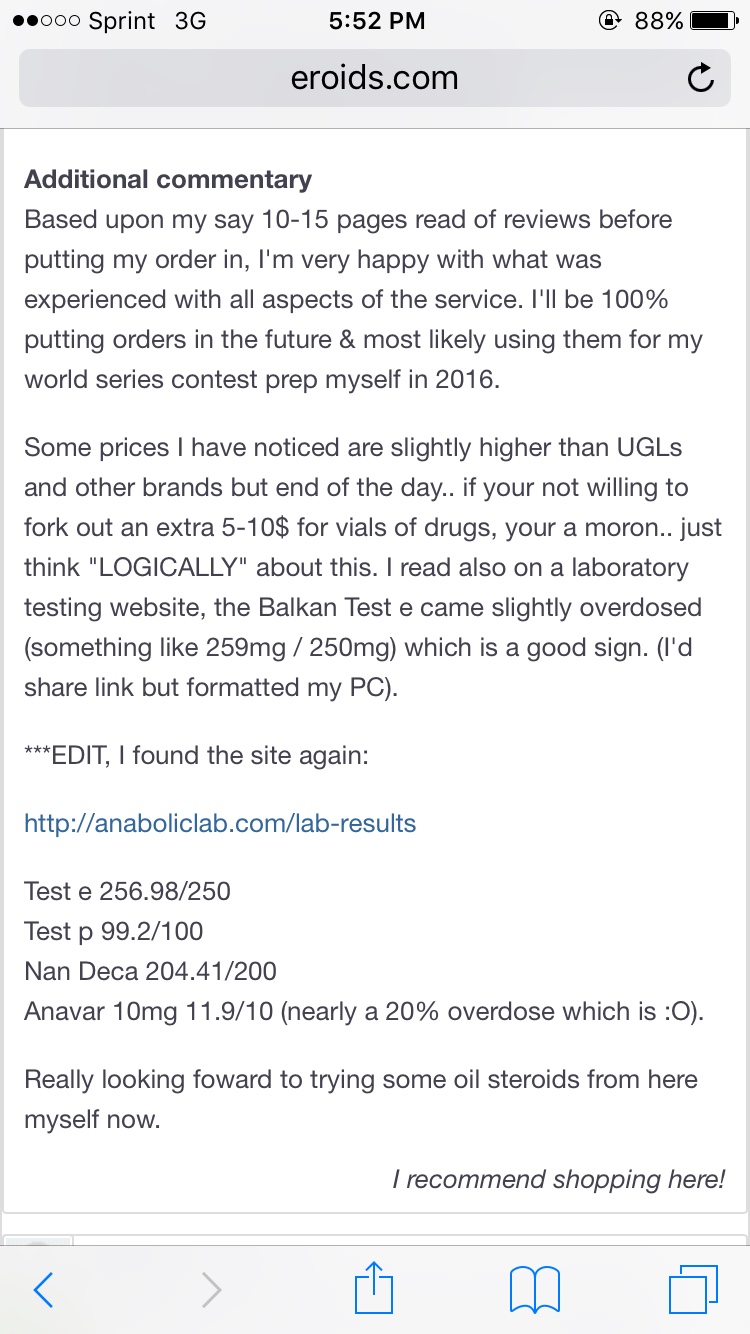Image resolution: width=750 pixels, height=1334 pixels.
Task: Tap the 3G network indicator
Action: [x=190, y=21]
